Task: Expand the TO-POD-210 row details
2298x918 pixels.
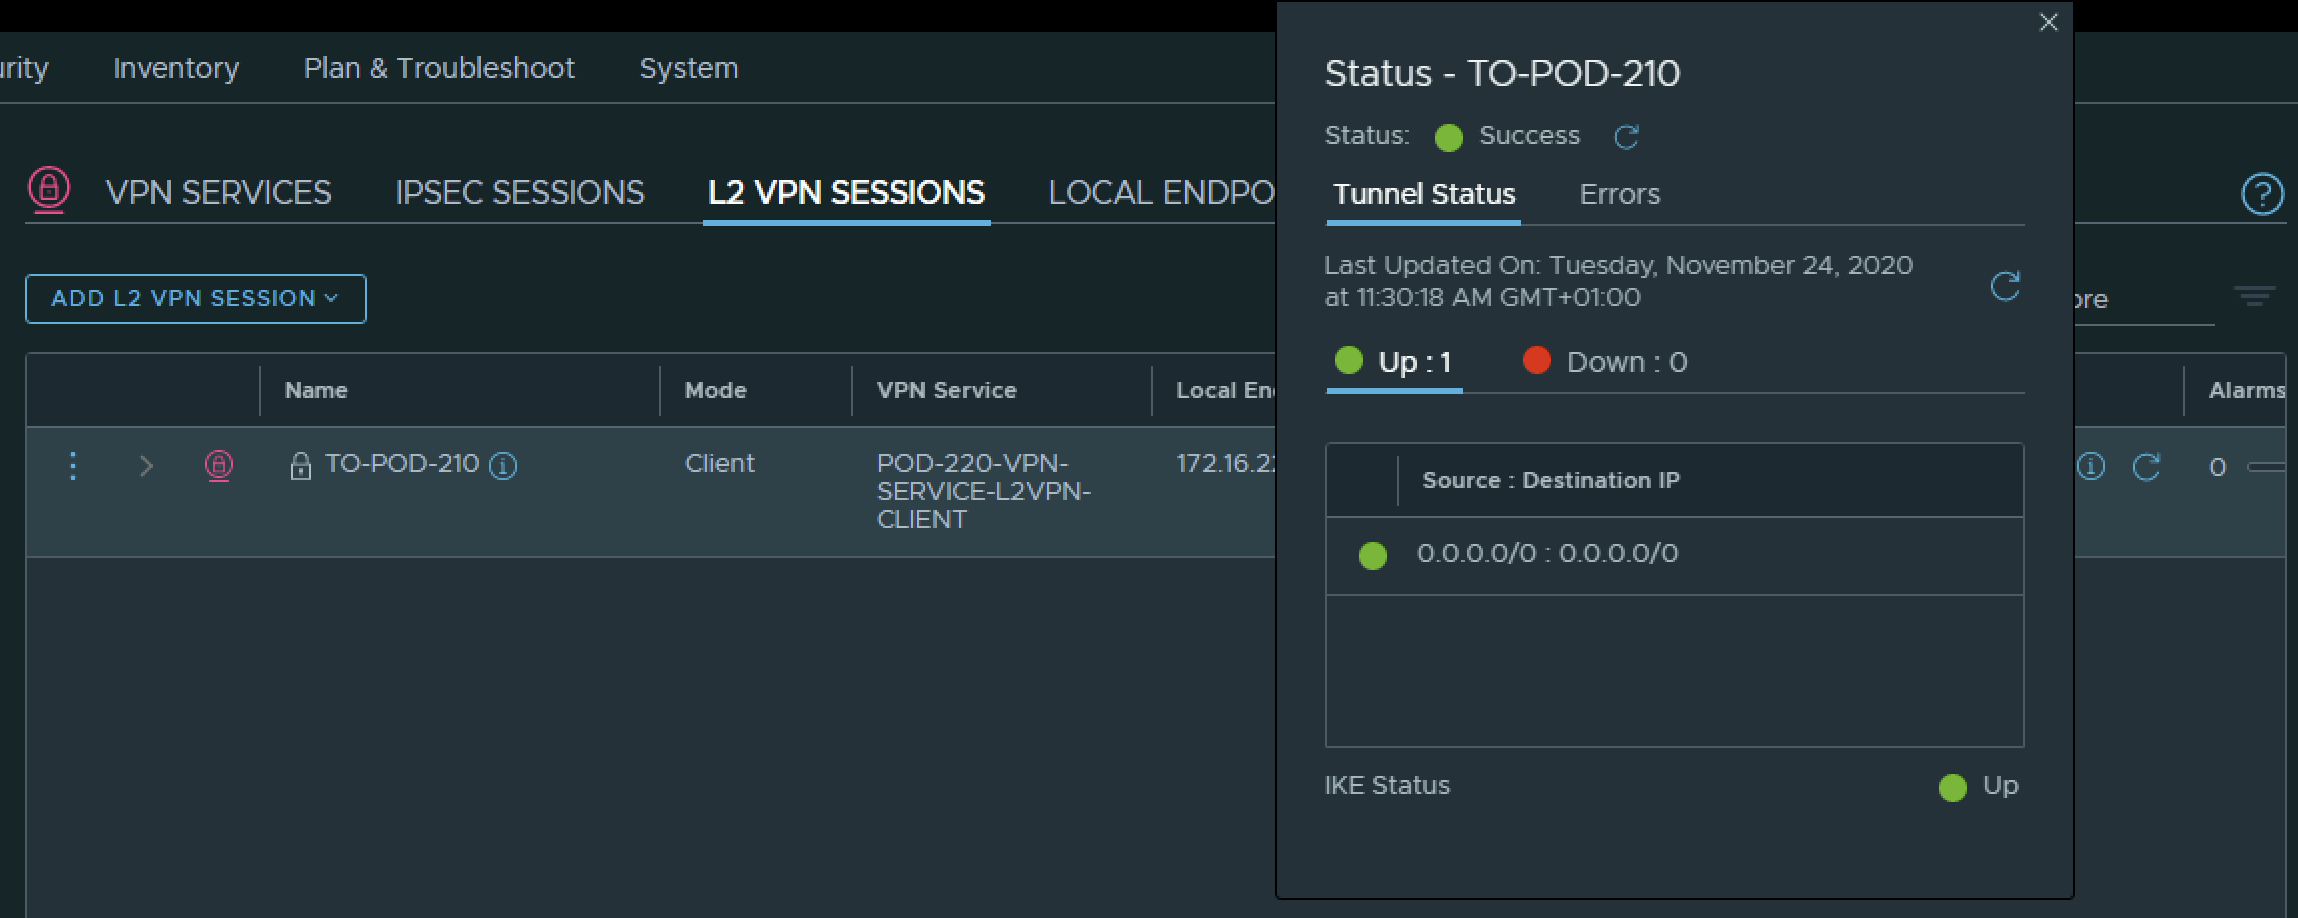Action: tap(146, 466)
